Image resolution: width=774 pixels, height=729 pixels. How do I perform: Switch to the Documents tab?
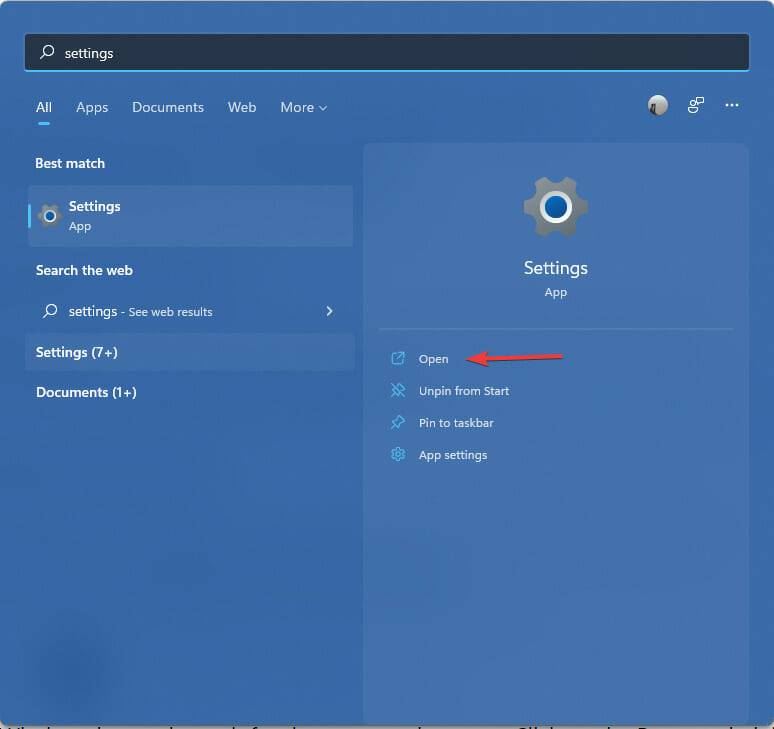coord(168,107)
